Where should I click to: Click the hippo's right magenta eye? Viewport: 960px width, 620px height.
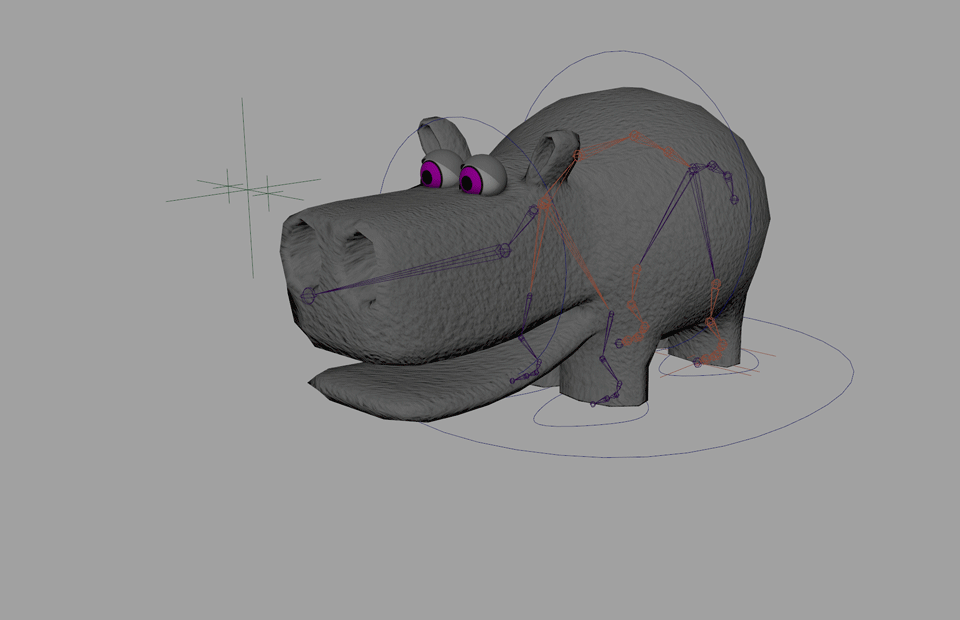(470, 180)
